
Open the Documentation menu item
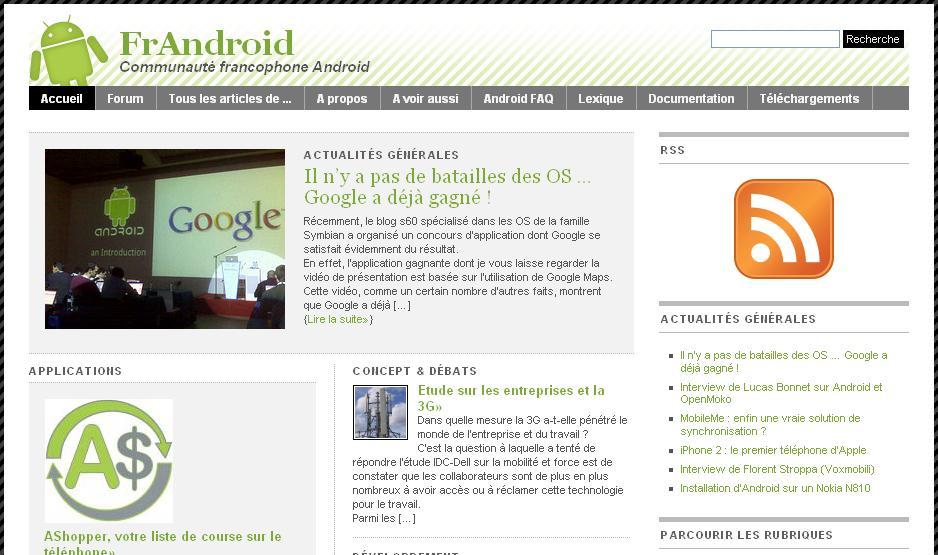[692, 99]
